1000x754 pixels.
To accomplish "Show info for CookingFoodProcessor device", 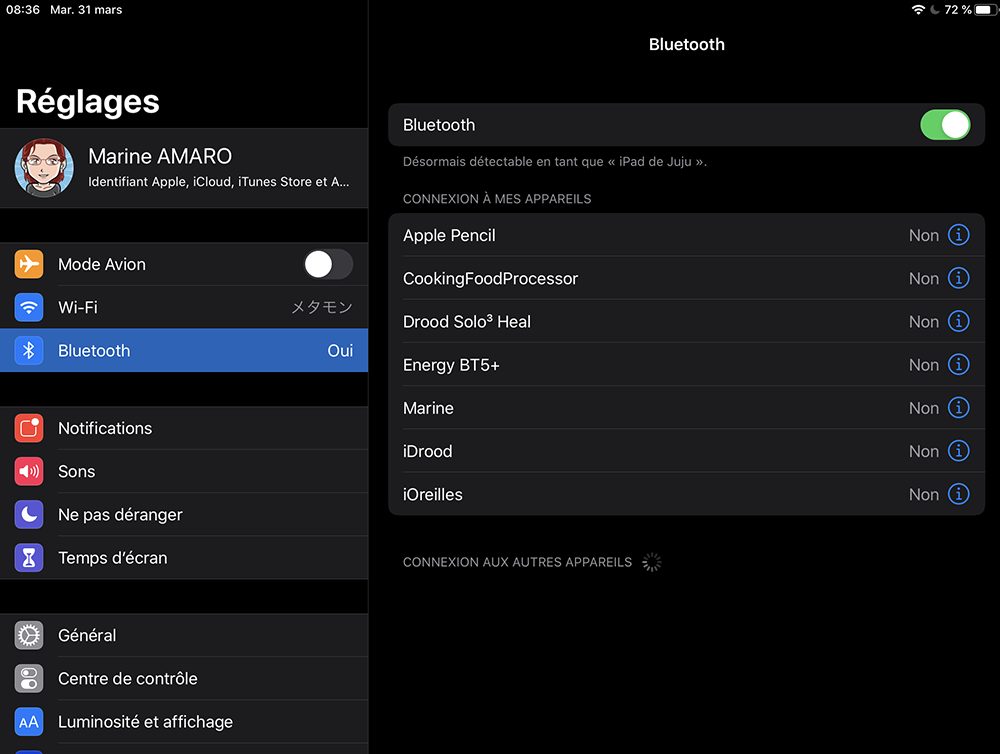I will pyautogui.click(x=958, y=278).
